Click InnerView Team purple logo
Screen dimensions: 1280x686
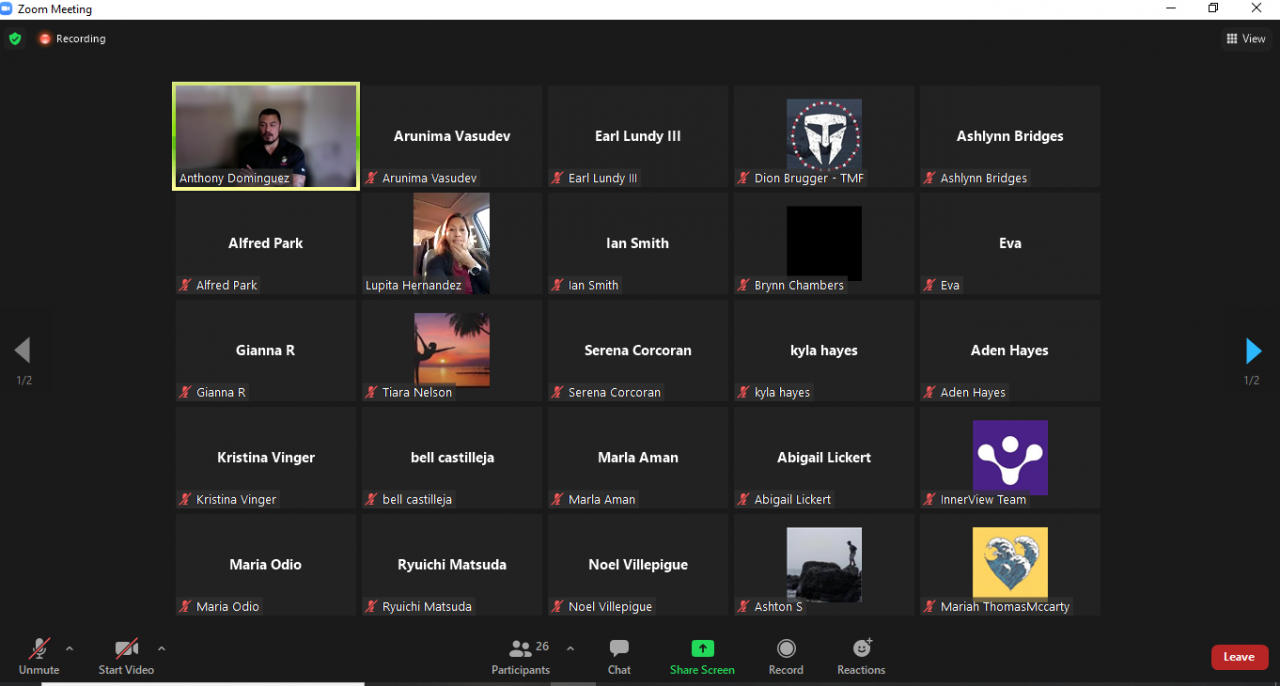pyautogui.click(x=1010, y=457)
